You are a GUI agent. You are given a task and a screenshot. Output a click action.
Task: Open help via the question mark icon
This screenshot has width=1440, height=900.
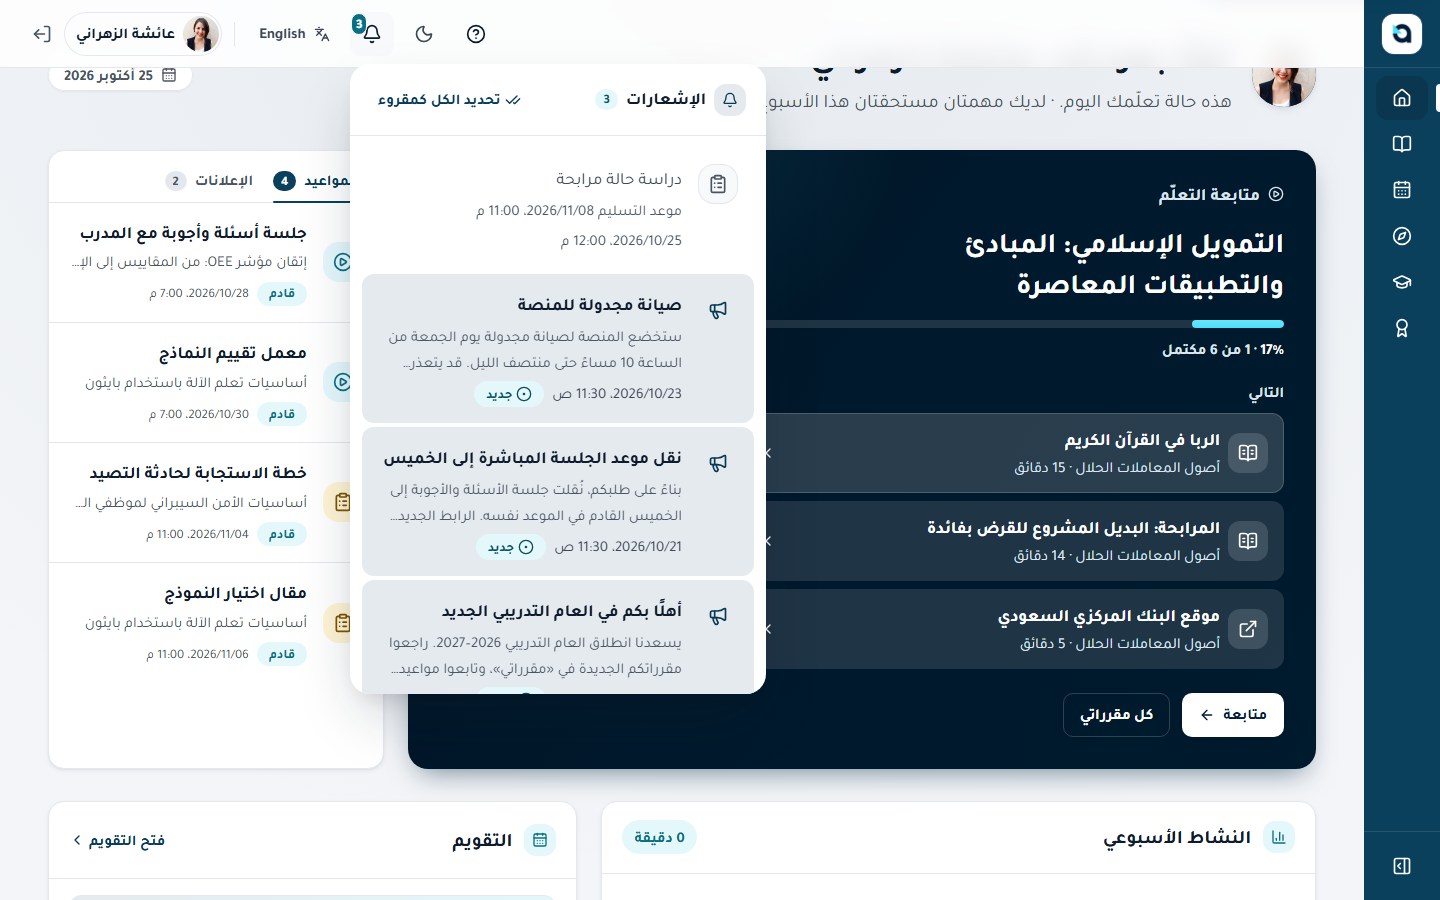point(476,34)
